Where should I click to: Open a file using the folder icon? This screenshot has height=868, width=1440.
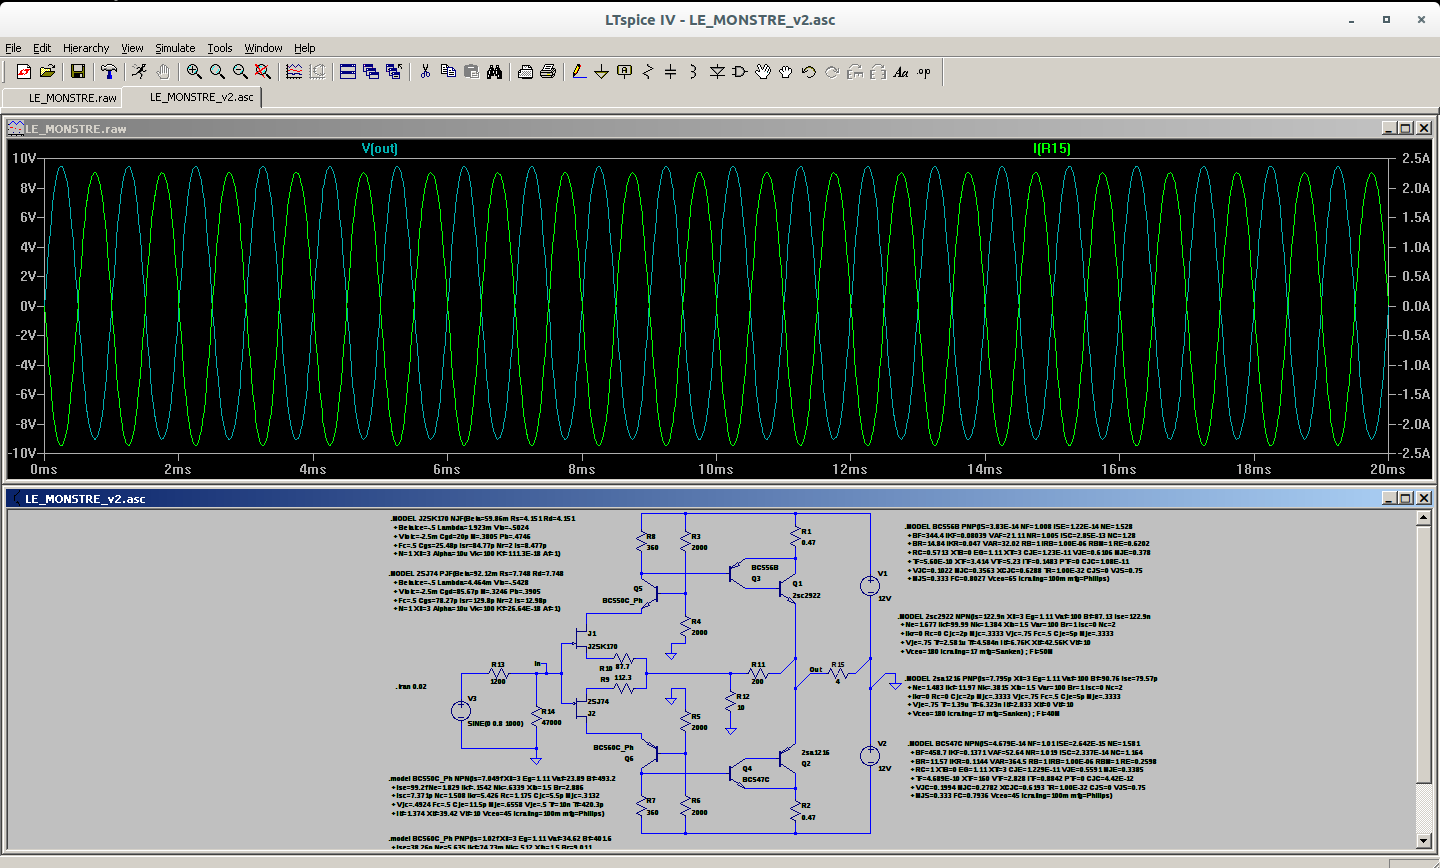coord(47,71)
